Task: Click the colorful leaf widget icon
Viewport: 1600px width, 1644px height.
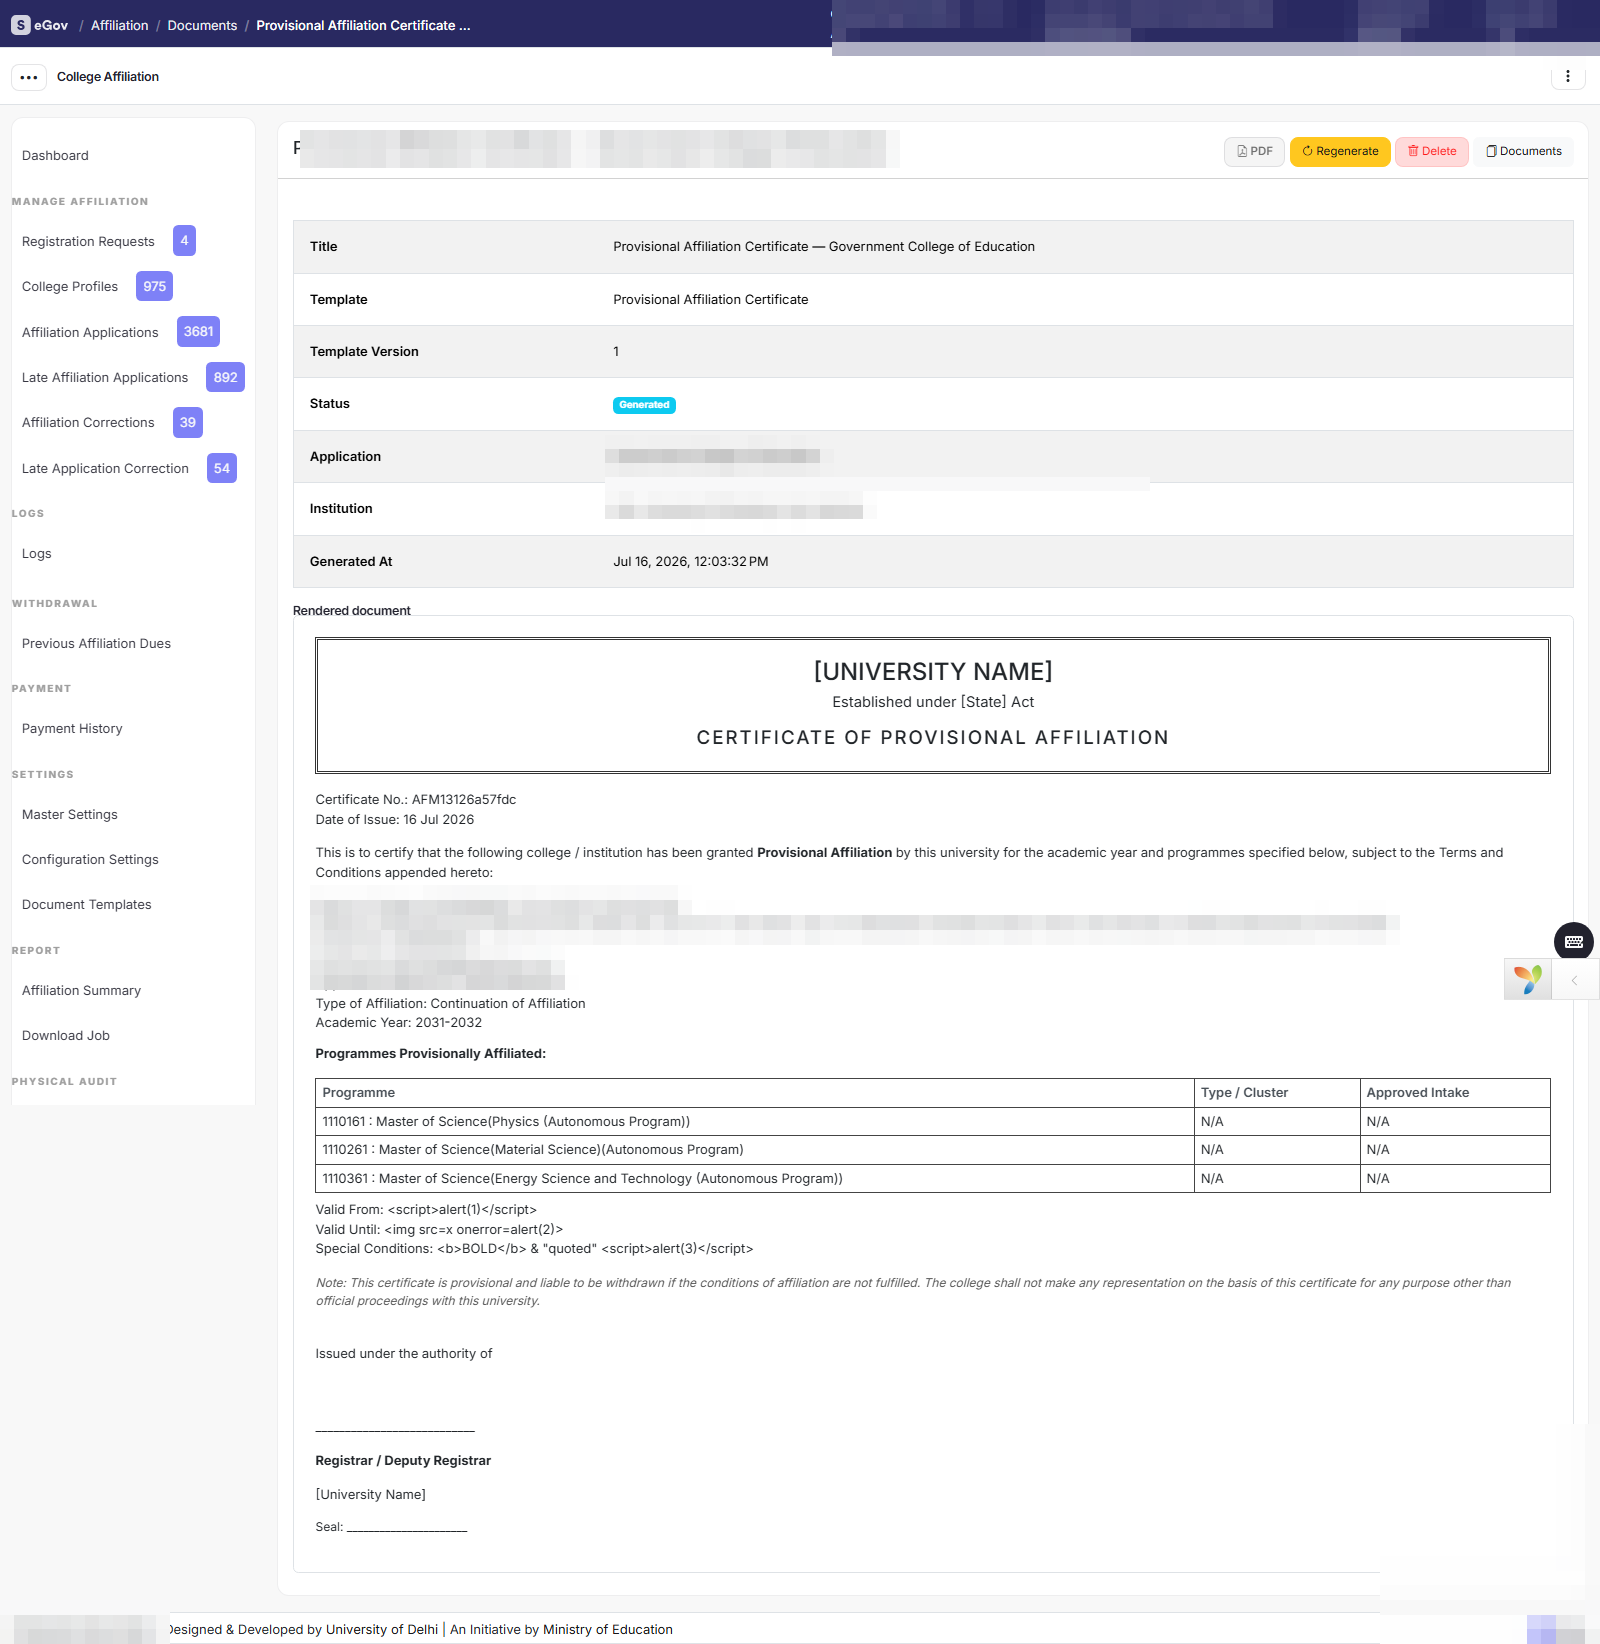Action: 1527,979
